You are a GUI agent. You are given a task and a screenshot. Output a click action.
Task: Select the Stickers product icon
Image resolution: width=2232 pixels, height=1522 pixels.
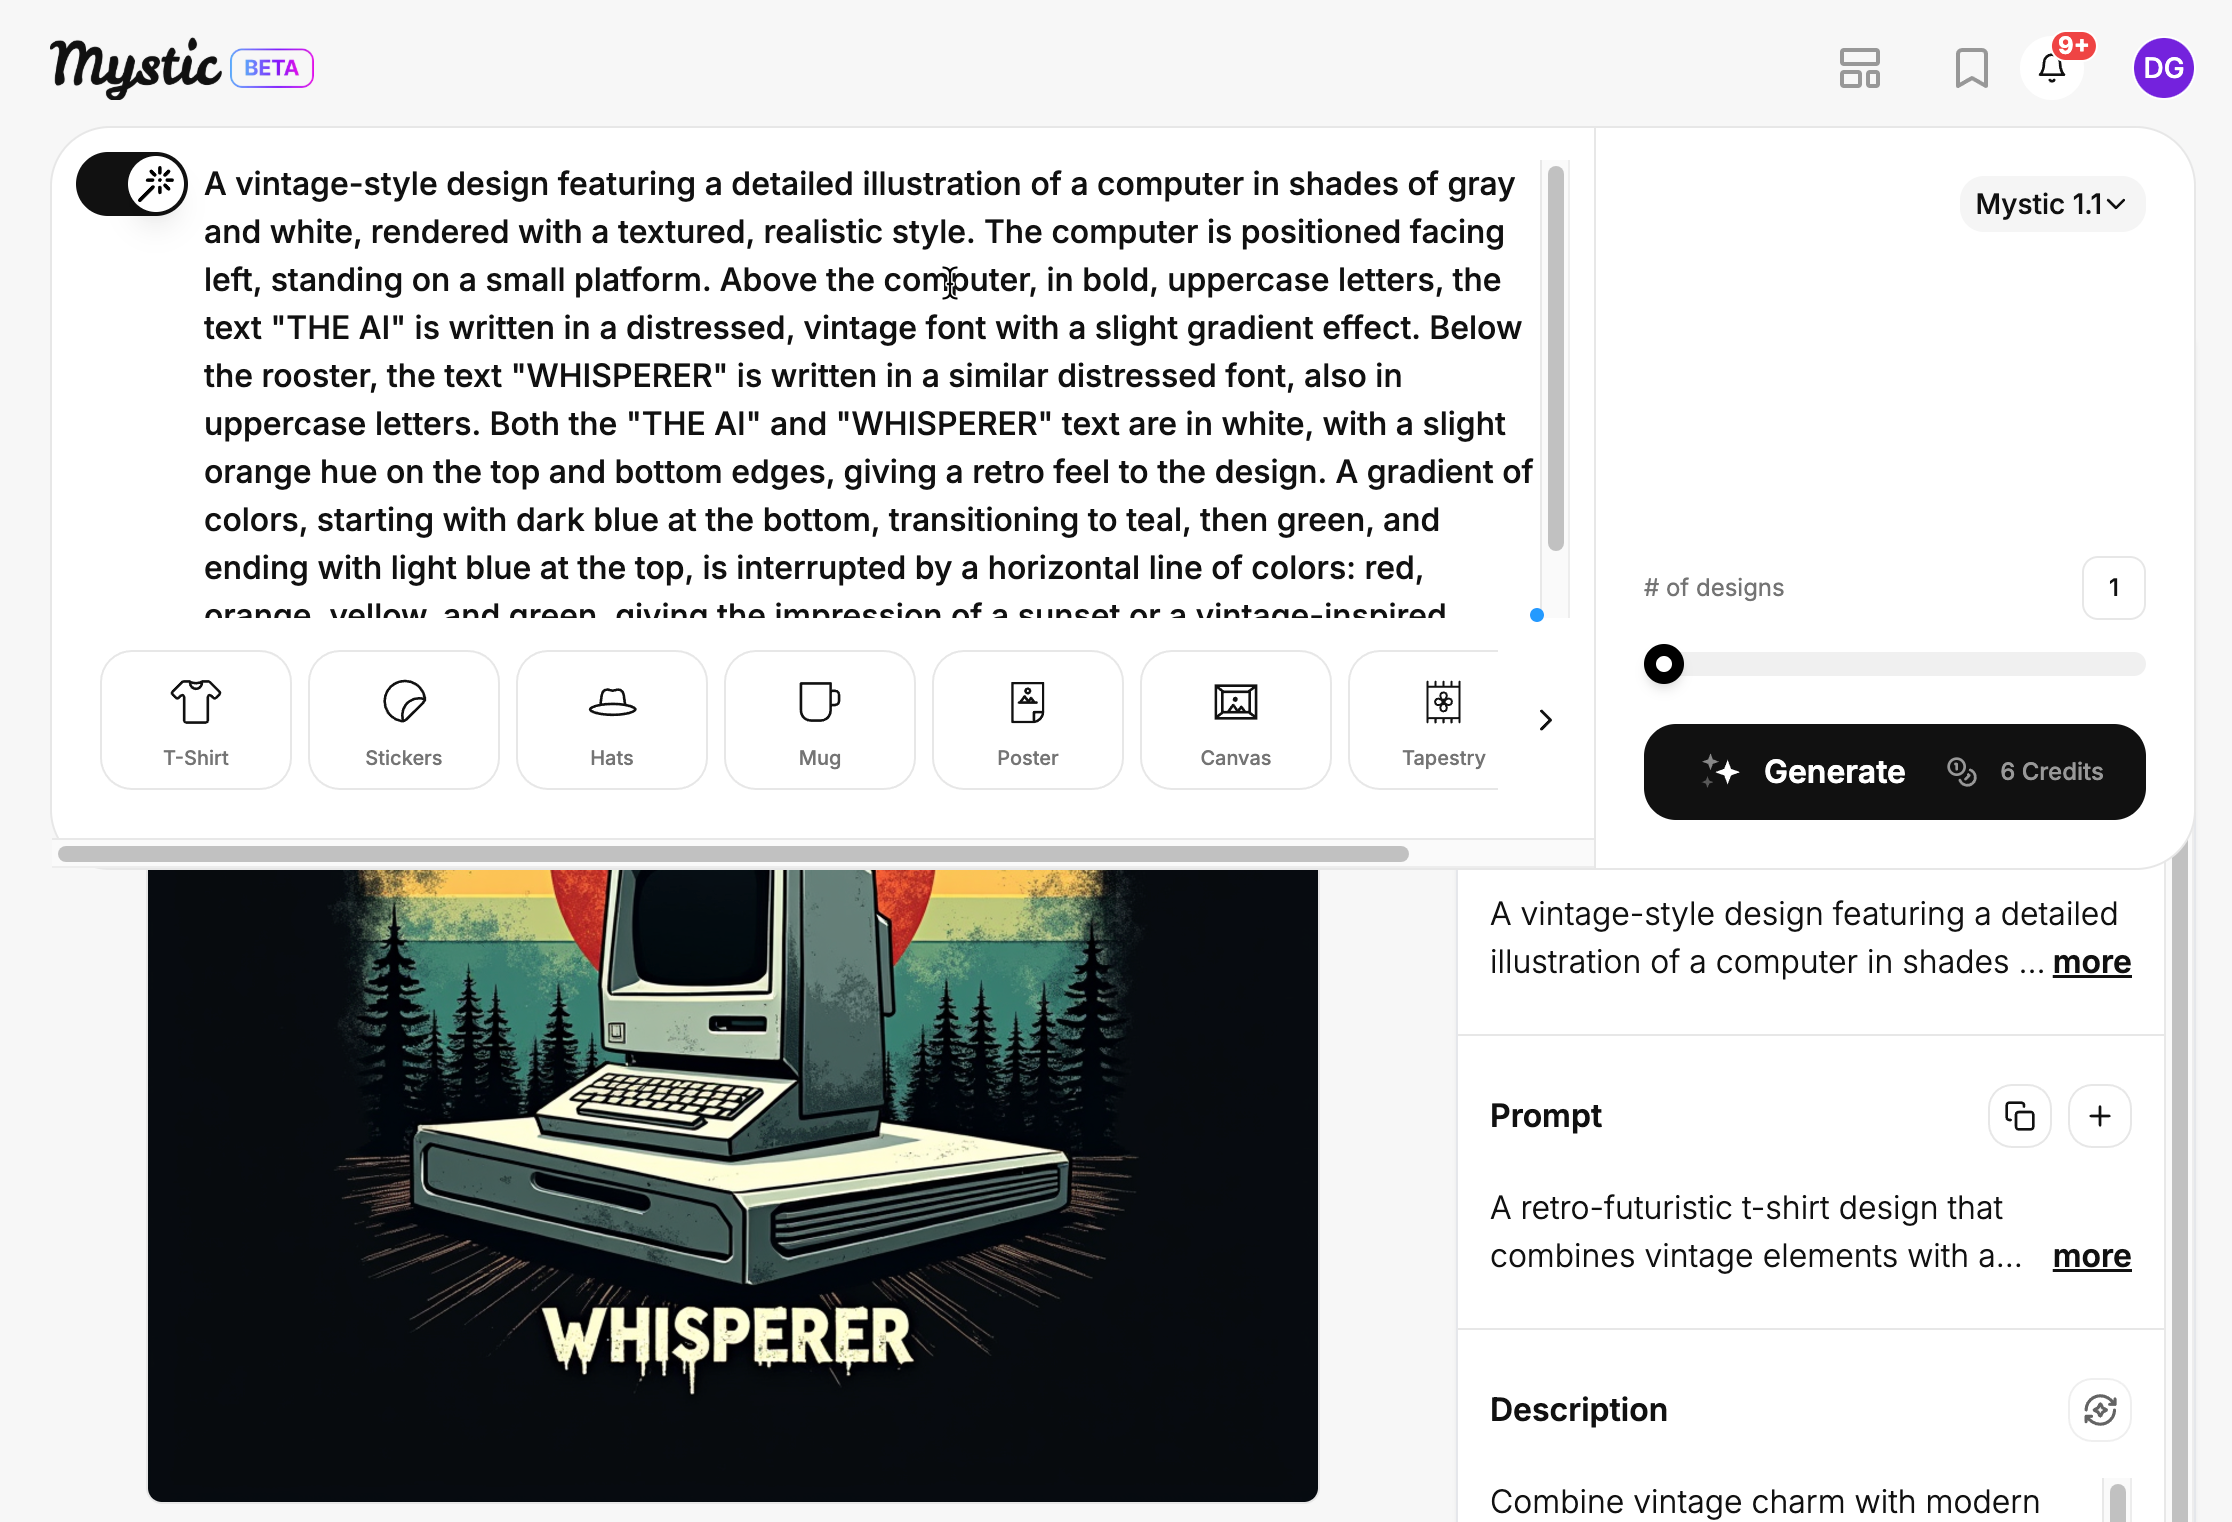pos(402,719)
